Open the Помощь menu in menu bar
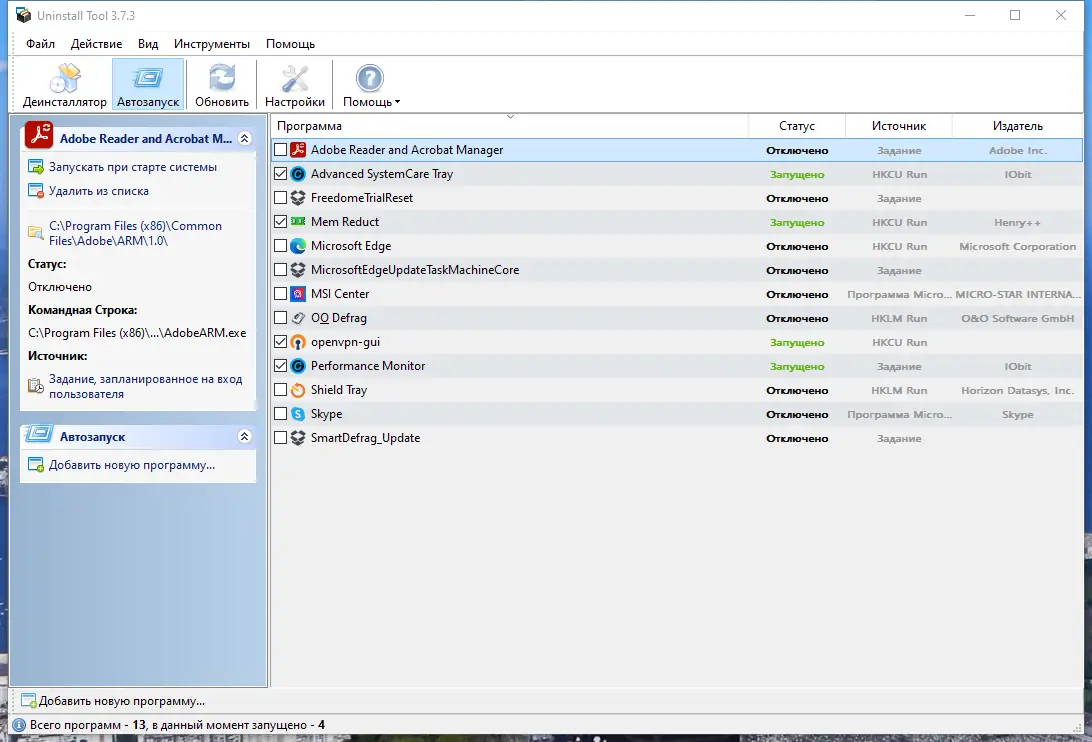This screenshot has height=742, width=1092. pyautogui.click(x=290, y=44)
